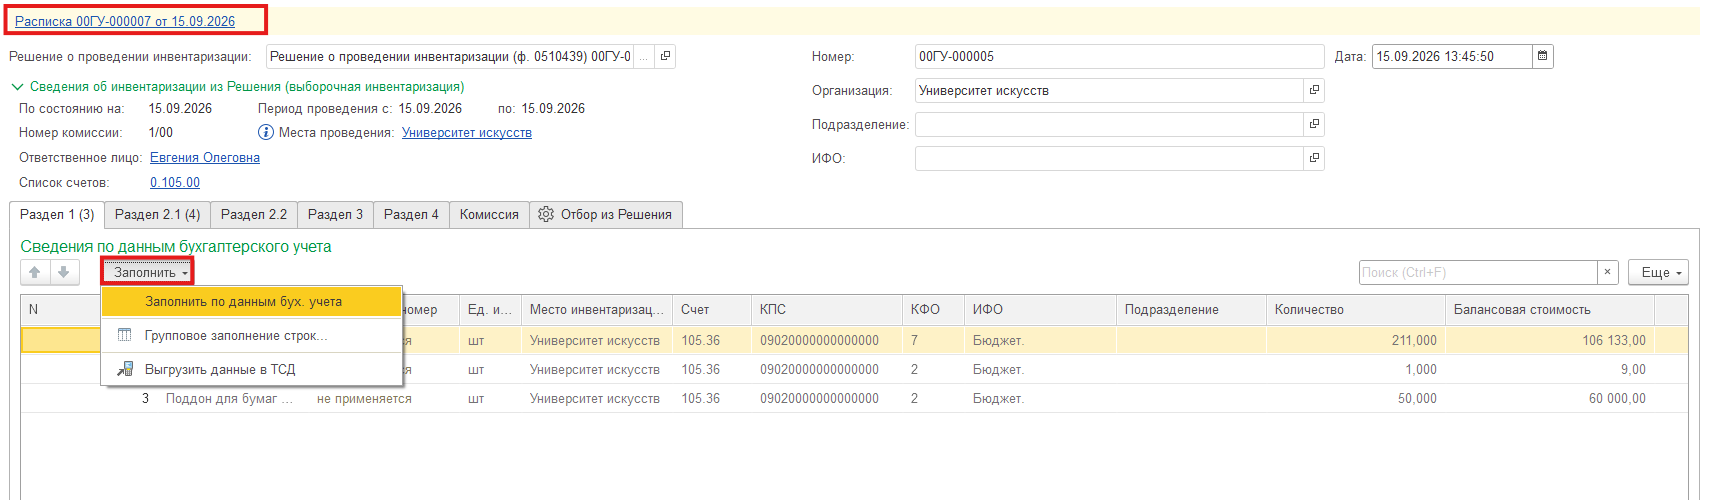Viewport: 1711px width, 500px height.
Task: Collapse Сведения об инвентаризации из Решения section
Action: [x=17, y=87]
